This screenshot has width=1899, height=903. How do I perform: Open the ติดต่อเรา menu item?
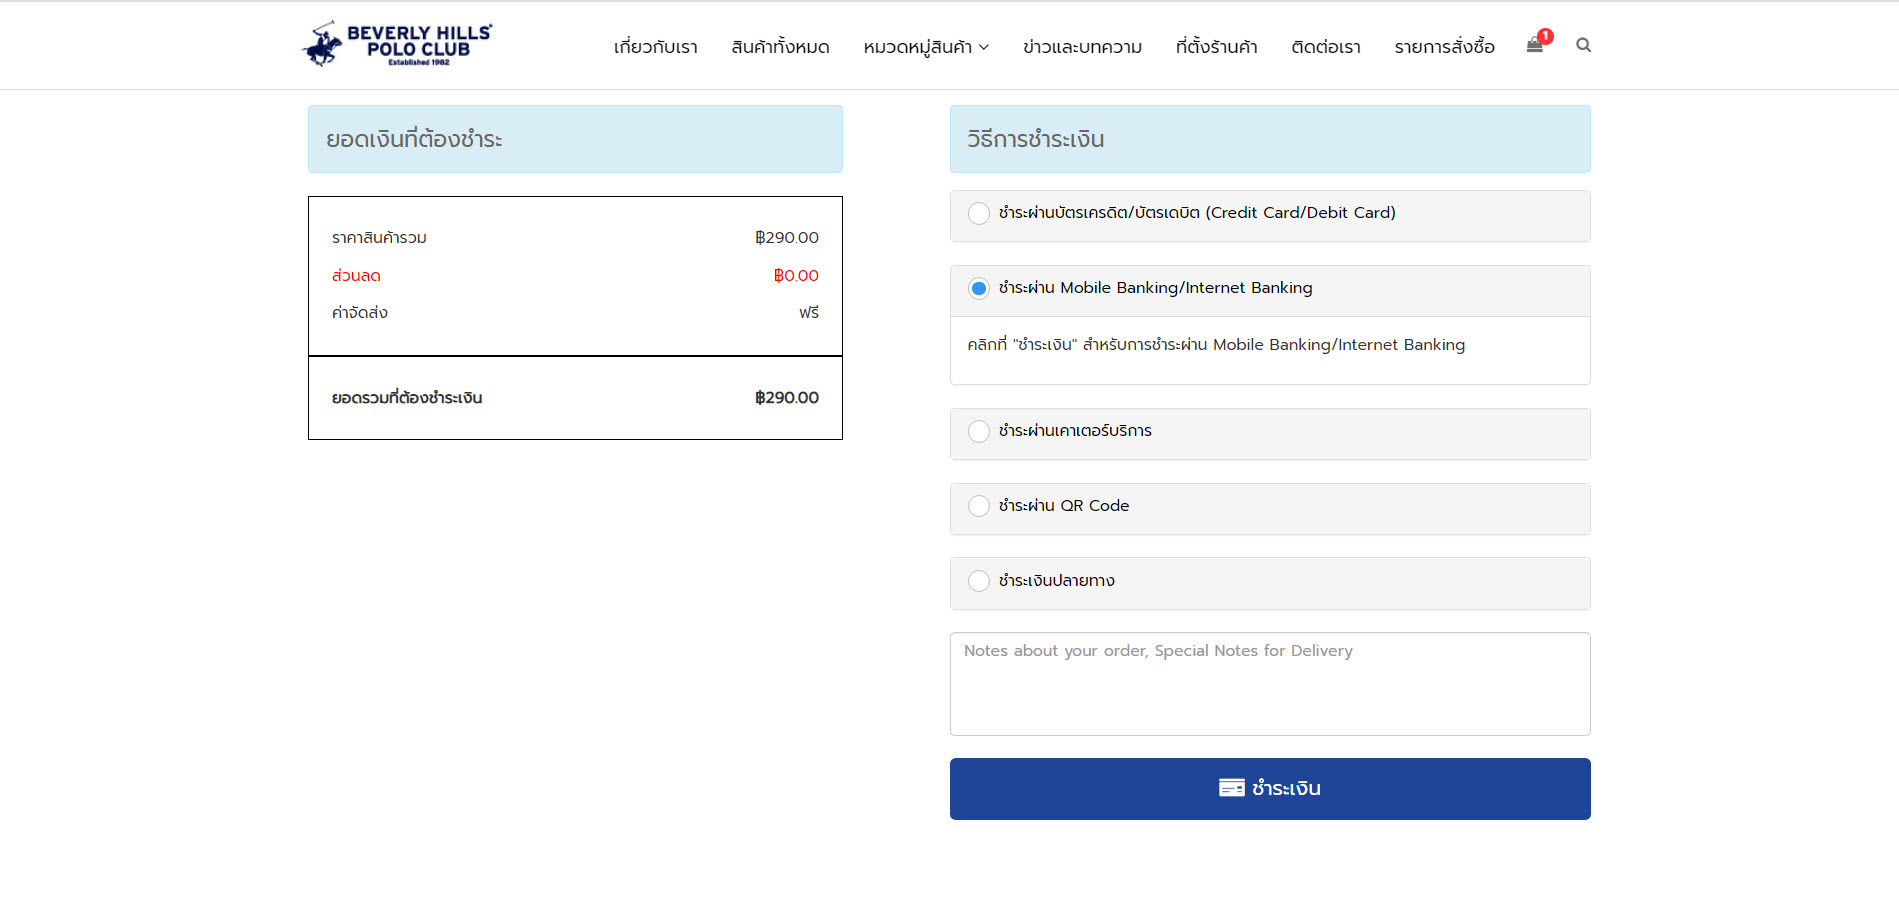tap(1325, 47)
